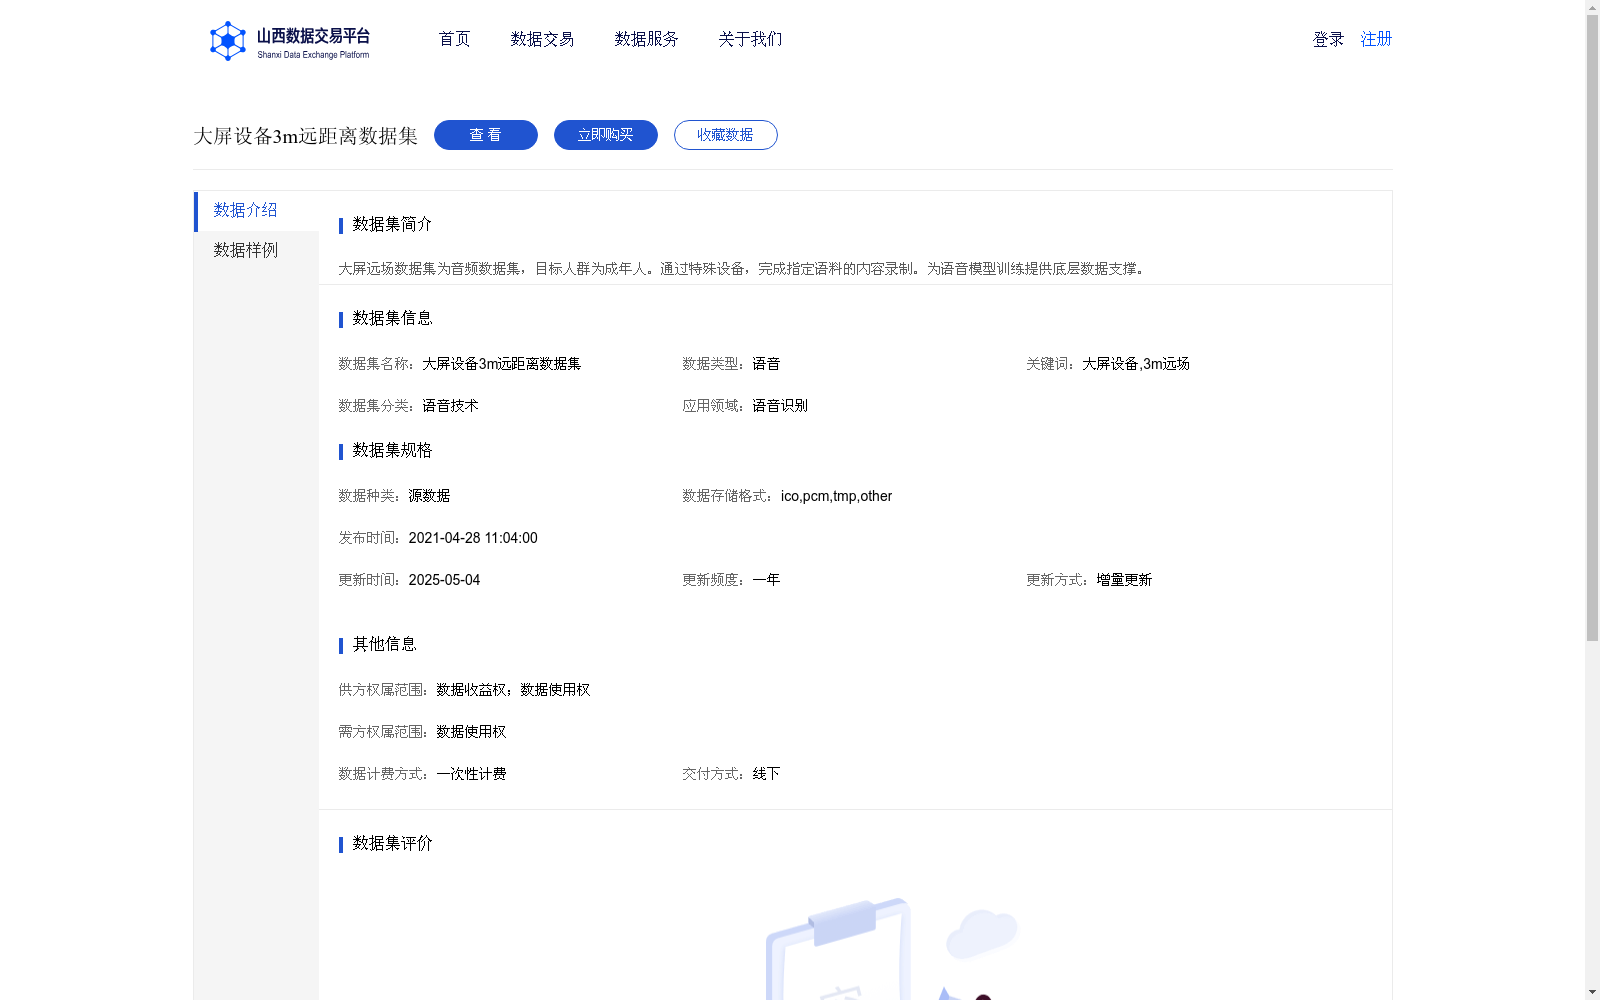Image resolution: width=1600 pixels, height=1000 pixels.
Task: Open the 数据服务 menu item
Action: (646, 39)
